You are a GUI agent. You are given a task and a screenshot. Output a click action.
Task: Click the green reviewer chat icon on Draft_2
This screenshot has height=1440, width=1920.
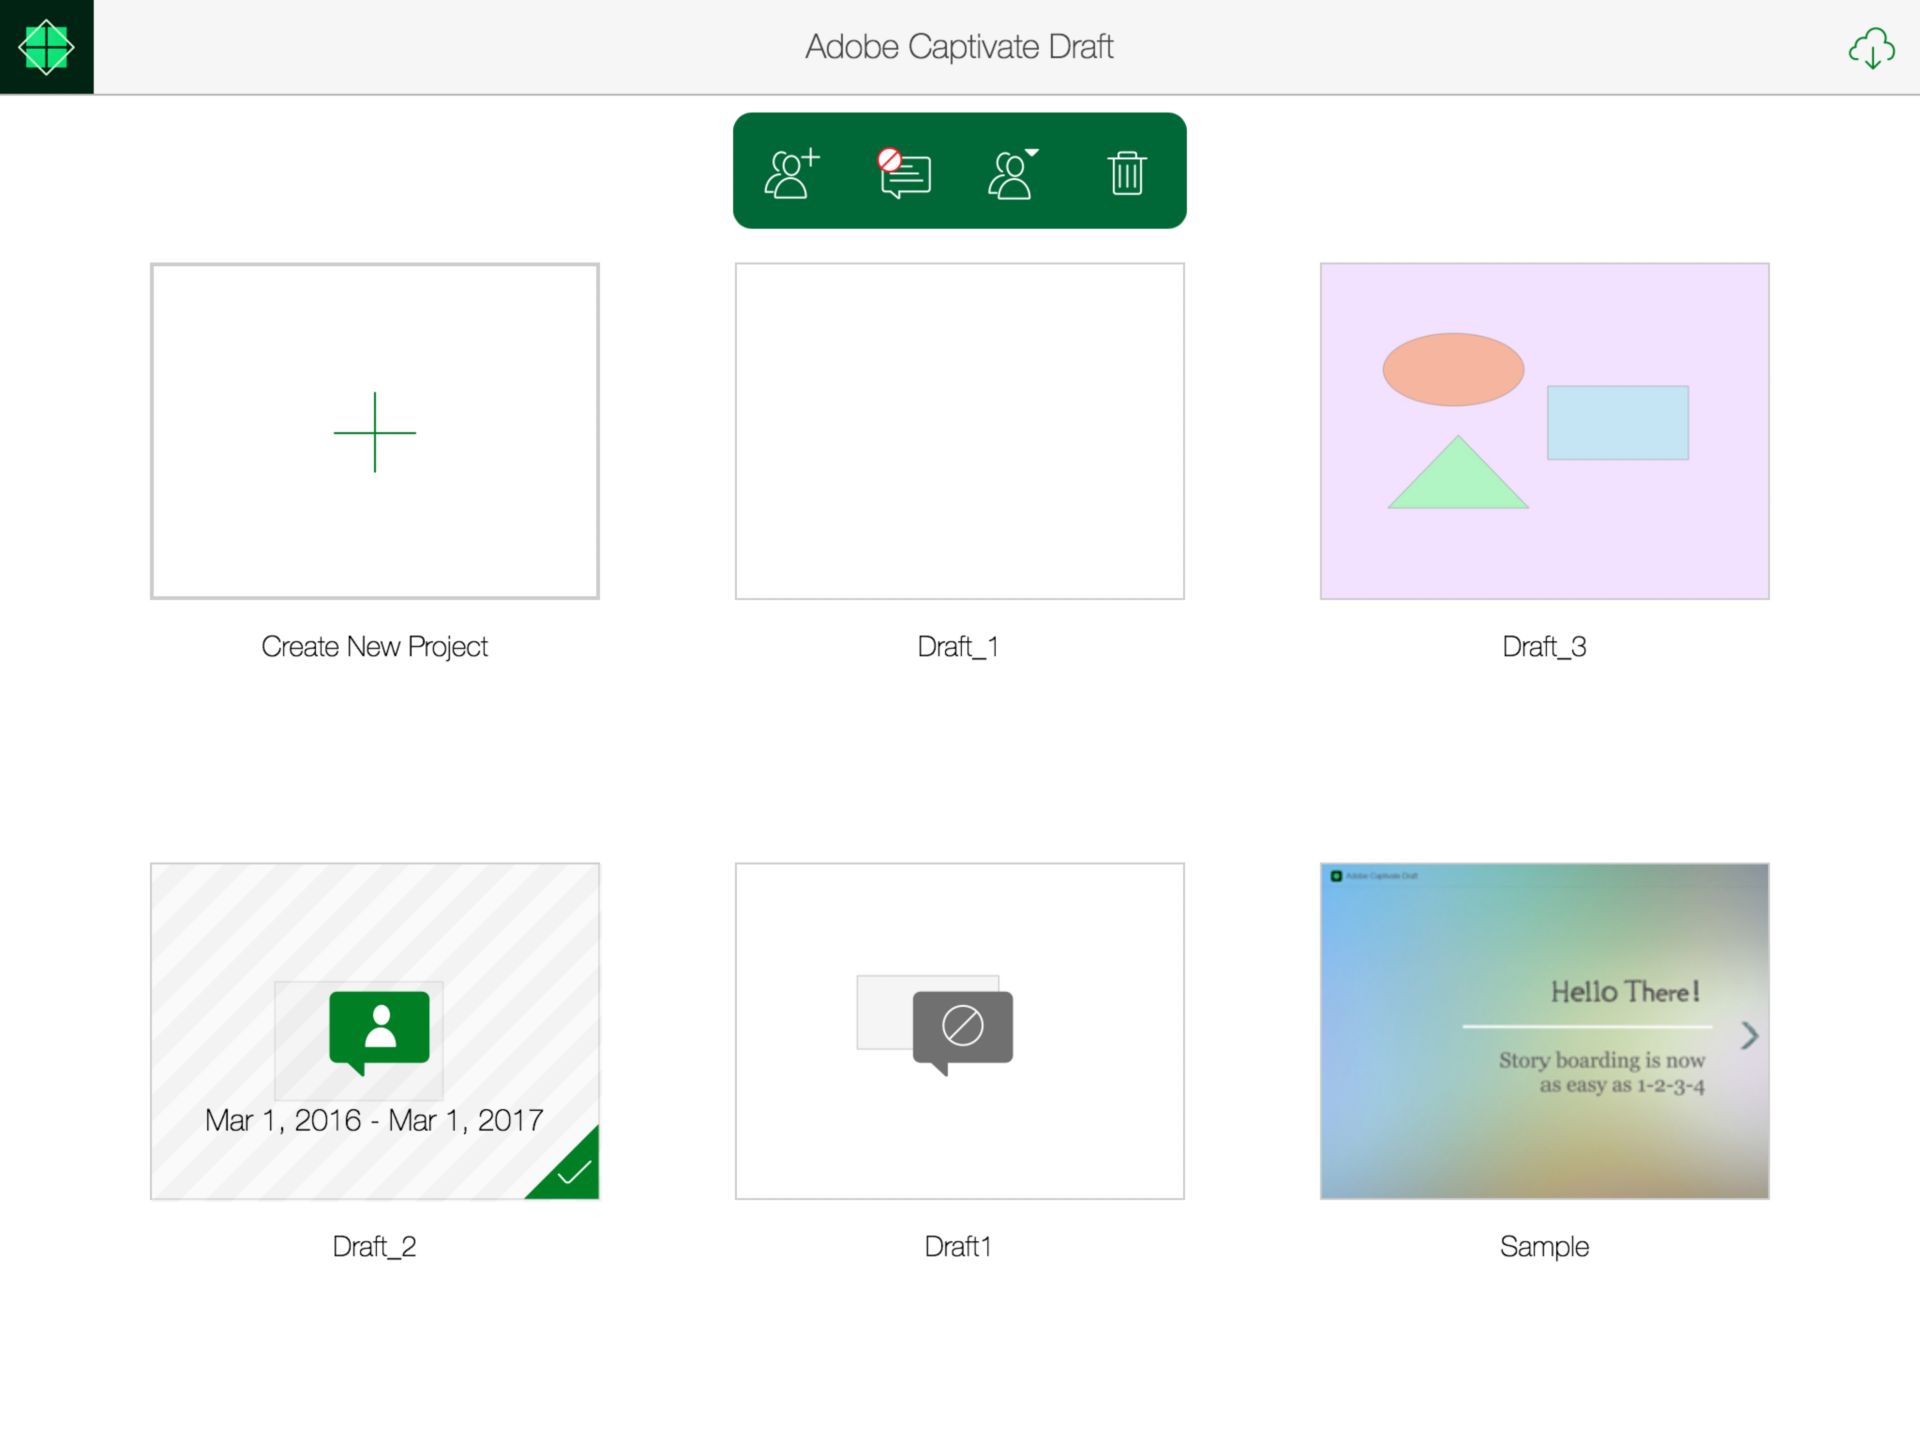coord(379,1033)
